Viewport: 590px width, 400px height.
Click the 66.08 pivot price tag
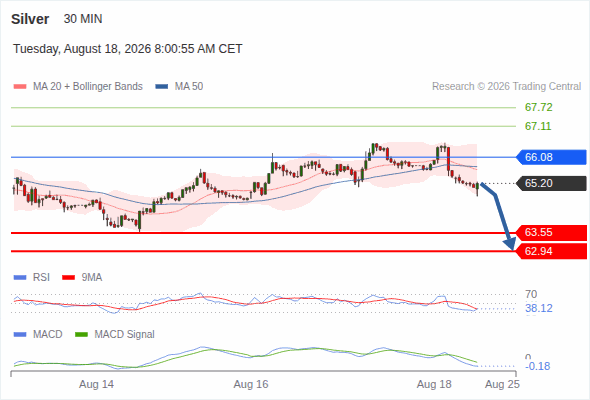551,157
